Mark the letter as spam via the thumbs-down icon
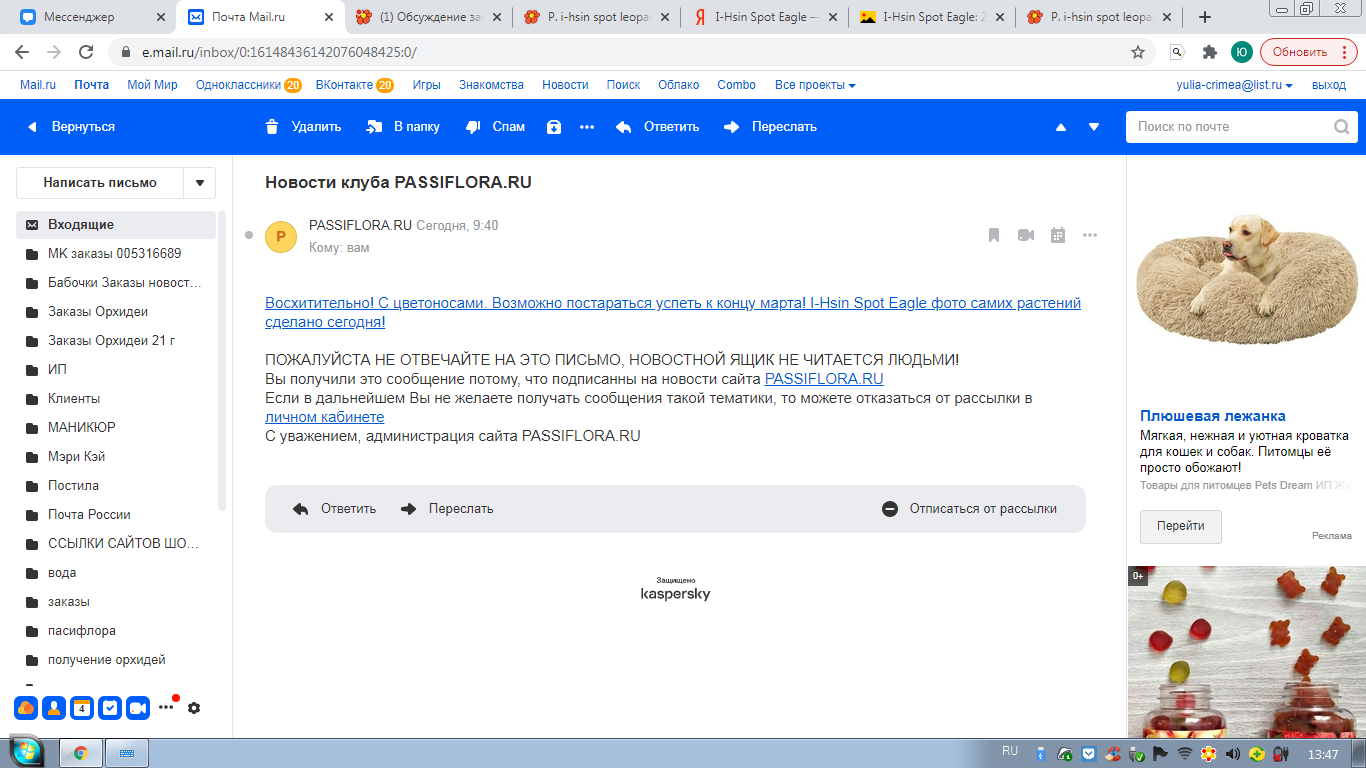The image size is (1366, 768). pyautogui.click(x=474, y=127)
